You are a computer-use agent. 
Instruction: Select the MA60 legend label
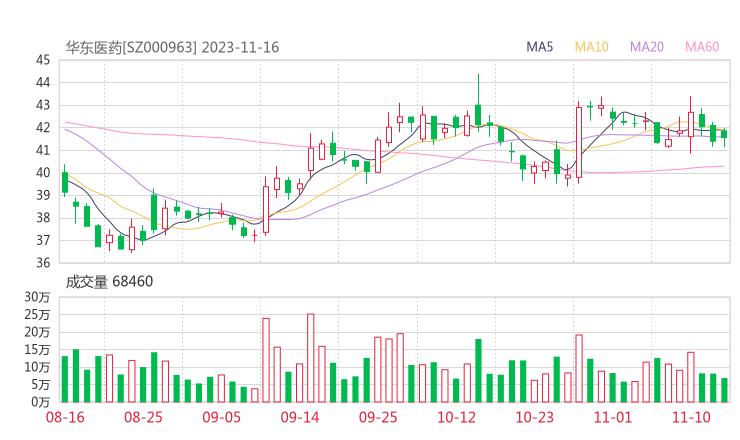702,47
